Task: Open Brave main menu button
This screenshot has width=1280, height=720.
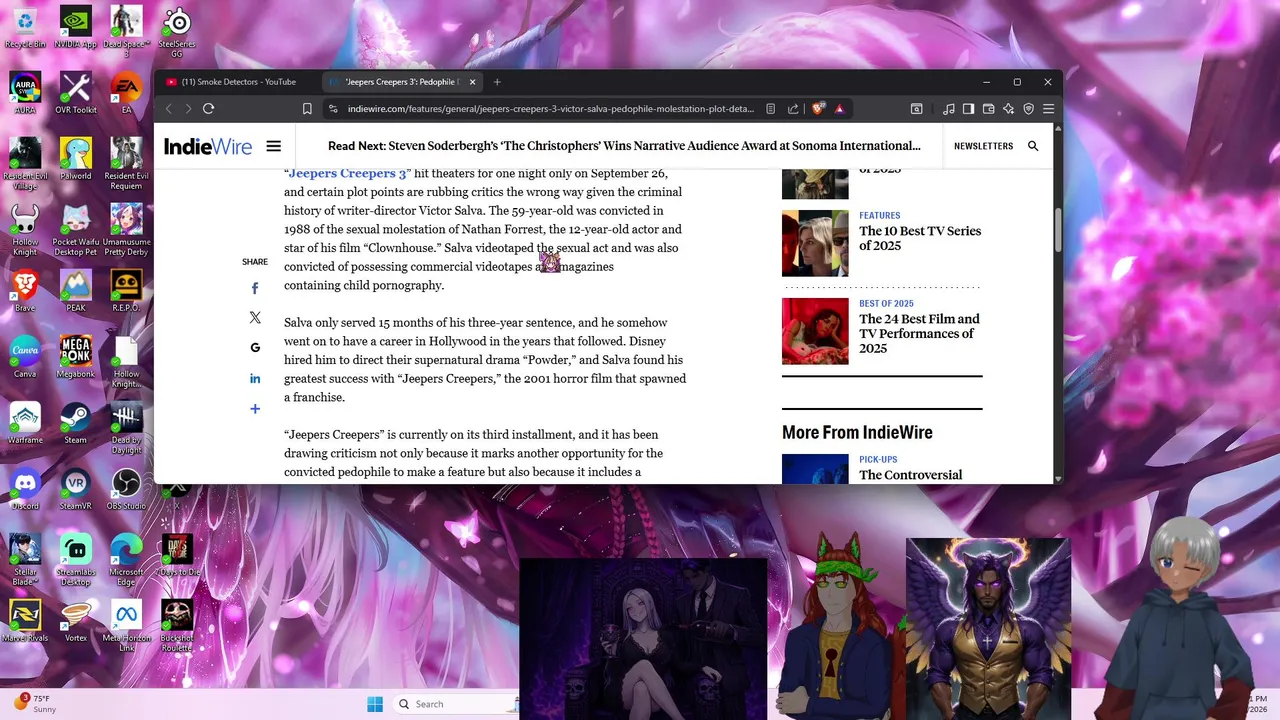Action: pos(1048,109)
